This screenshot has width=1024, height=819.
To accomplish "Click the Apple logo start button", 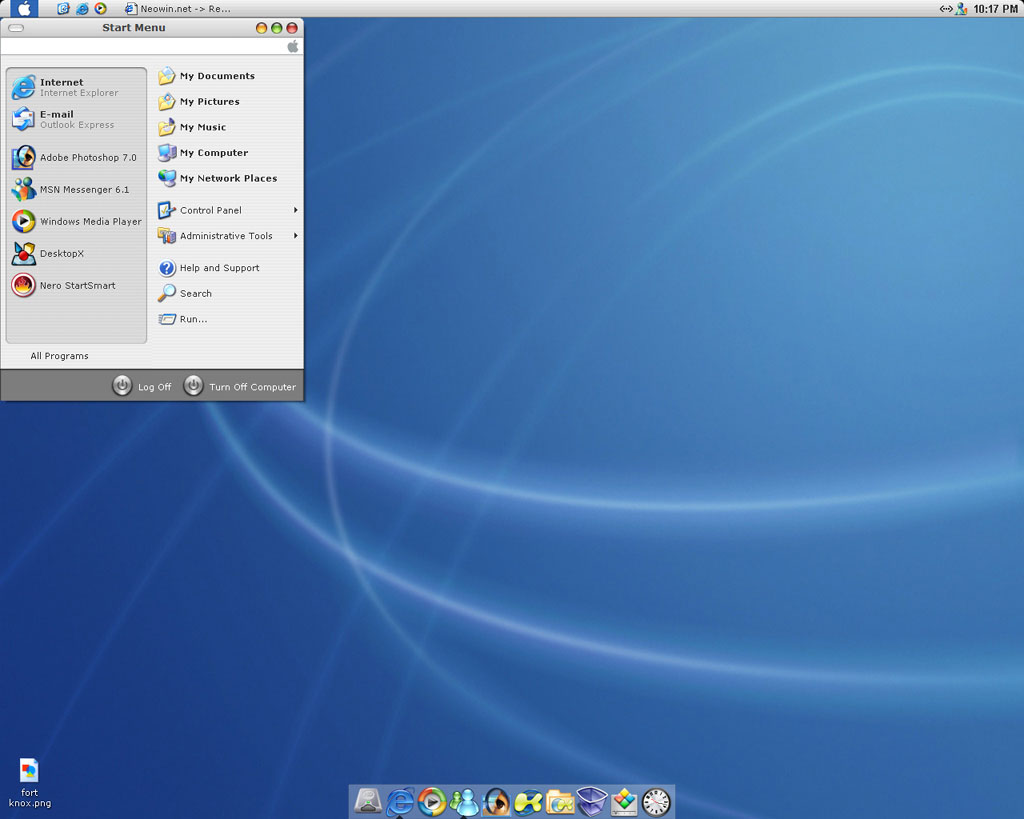I will 24,9.
